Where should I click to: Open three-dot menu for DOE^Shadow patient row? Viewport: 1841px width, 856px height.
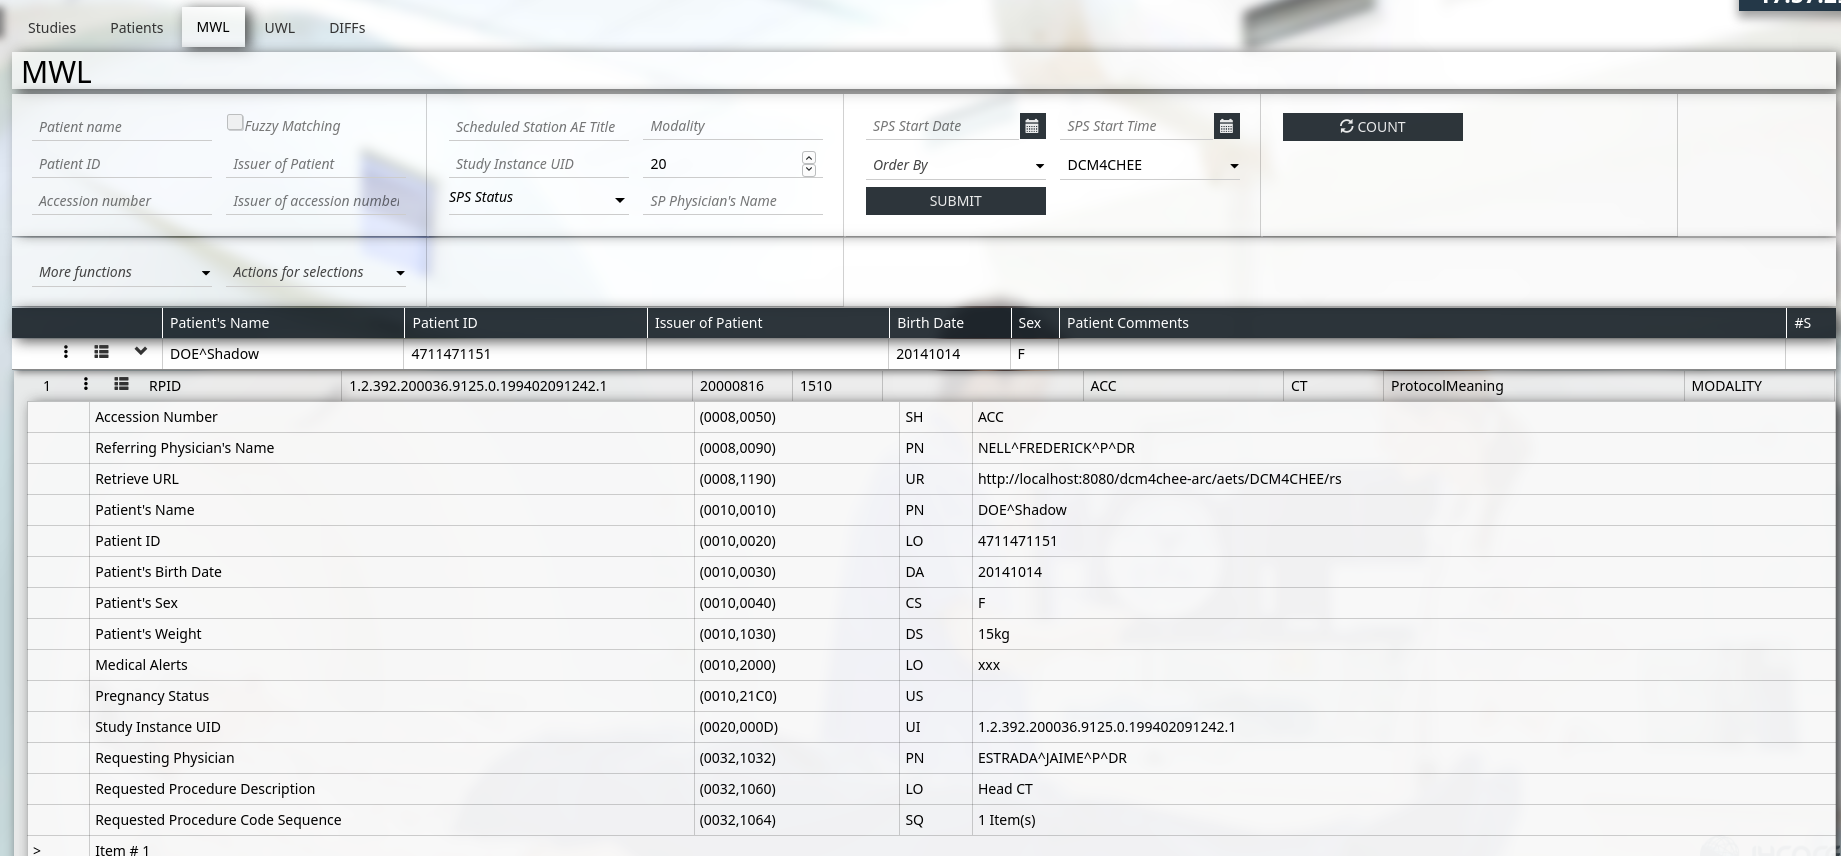[x=66, y=352]
